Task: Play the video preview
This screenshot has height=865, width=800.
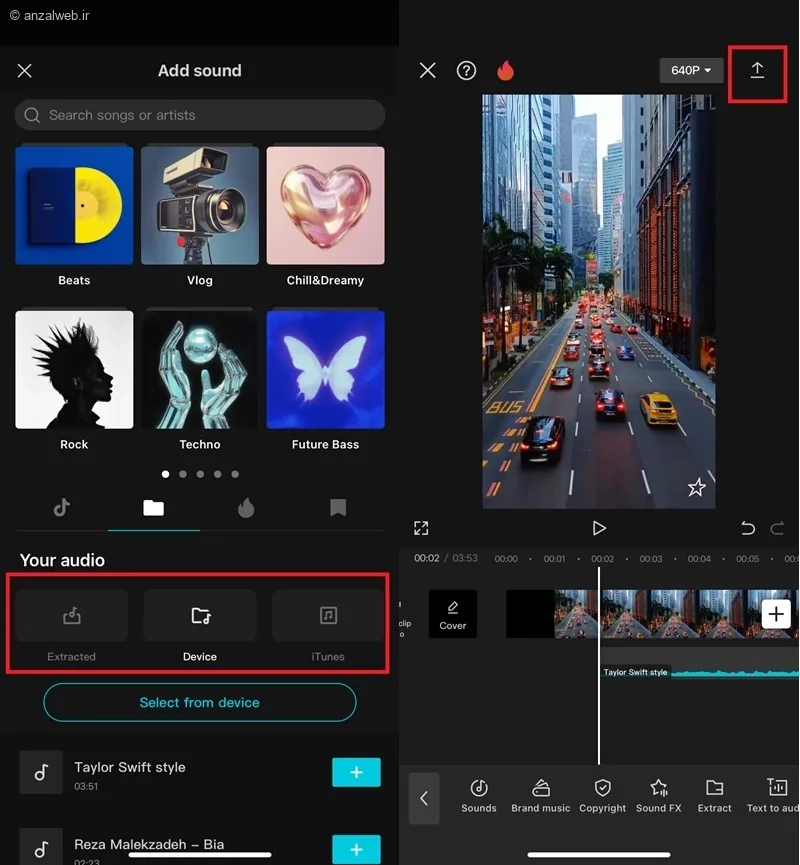Action: tap(598, 528)
